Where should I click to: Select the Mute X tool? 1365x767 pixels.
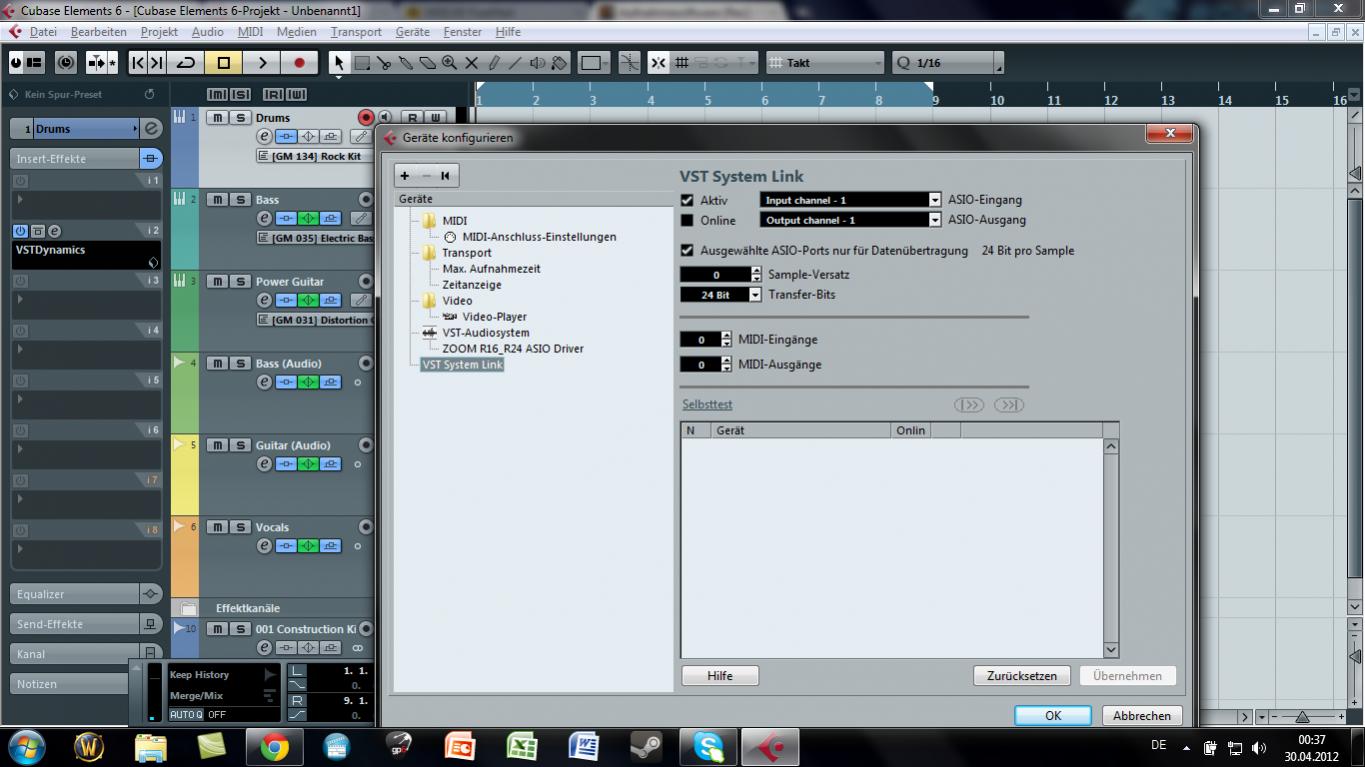[472, 63]
